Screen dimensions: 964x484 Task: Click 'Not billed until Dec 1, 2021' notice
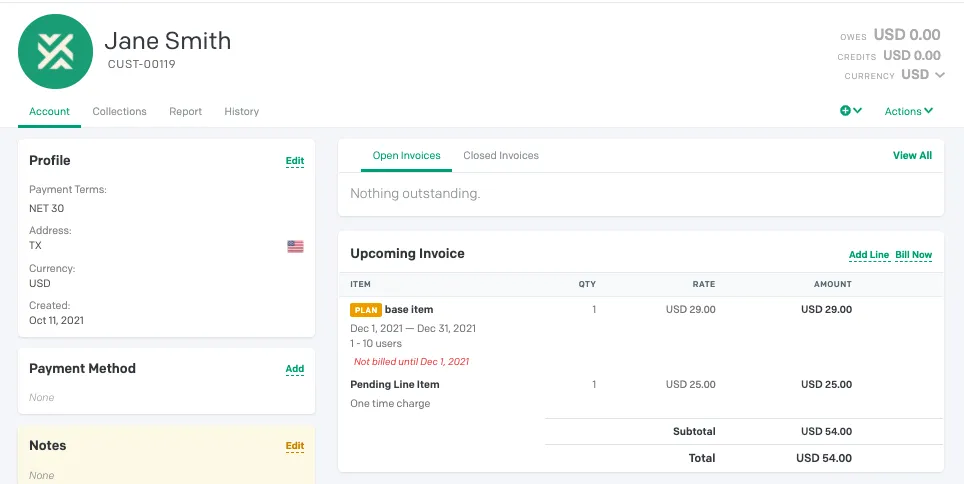[x=411, y=362]
